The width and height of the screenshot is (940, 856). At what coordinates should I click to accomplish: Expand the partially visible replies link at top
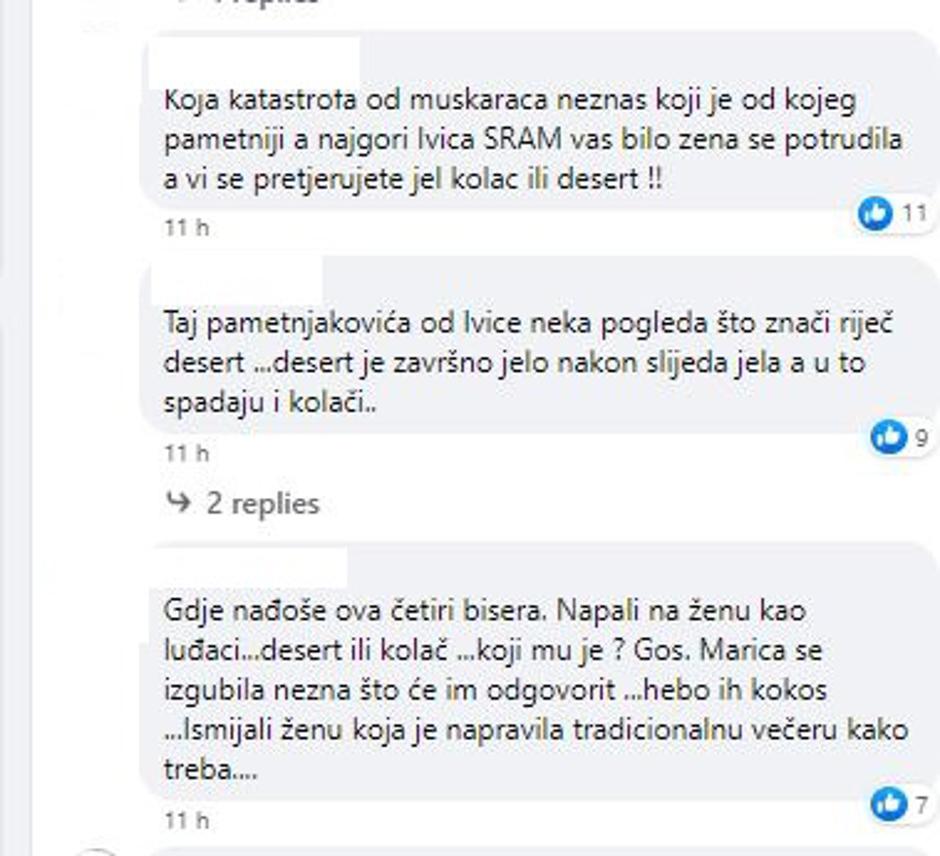pos(265,3)
